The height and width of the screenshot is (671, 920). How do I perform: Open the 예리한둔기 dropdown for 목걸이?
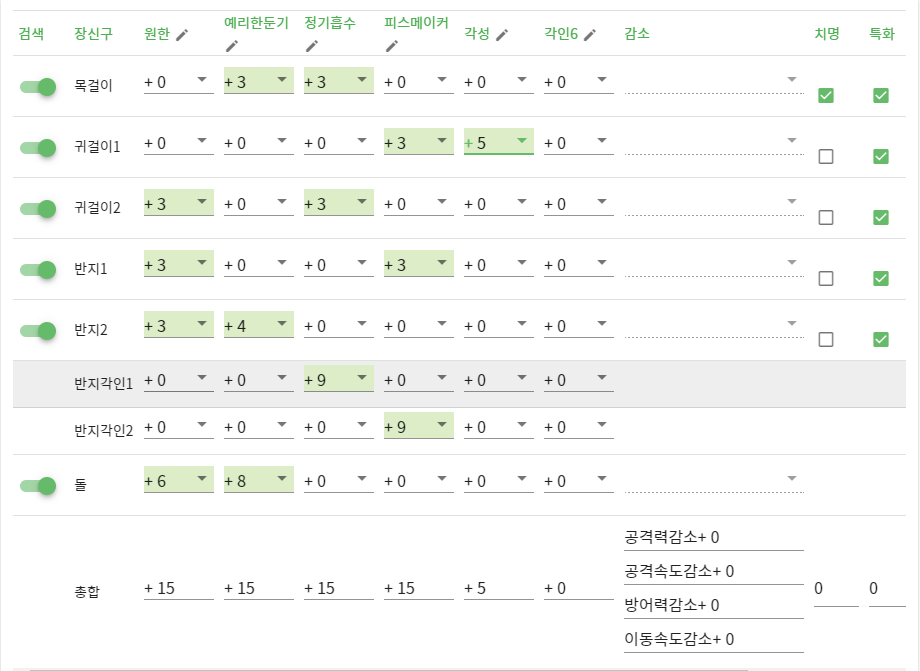coord(259,82)
